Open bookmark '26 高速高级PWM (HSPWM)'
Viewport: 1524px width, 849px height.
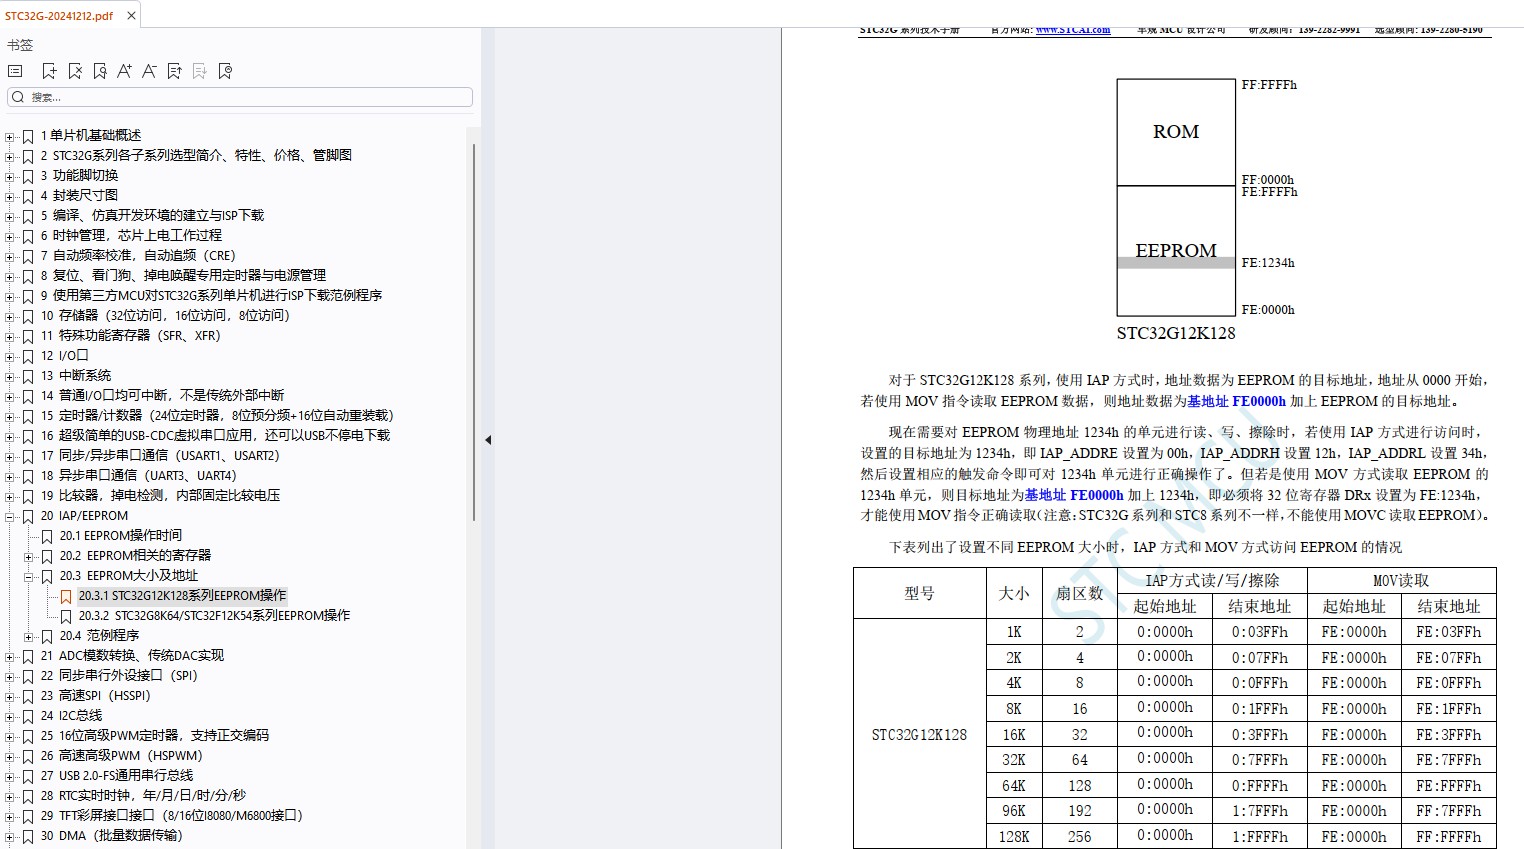click(x=121, y=755)
